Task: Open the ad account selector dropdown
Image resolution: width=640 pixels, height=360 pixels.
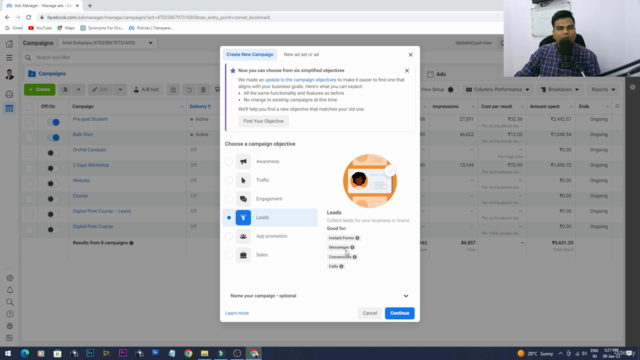Action: point(107,43)
